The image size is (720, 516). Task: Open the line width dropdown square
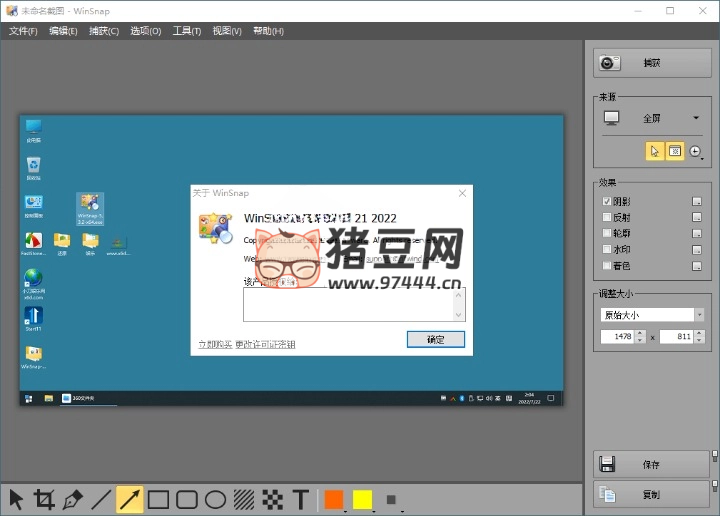pos(391,499)
